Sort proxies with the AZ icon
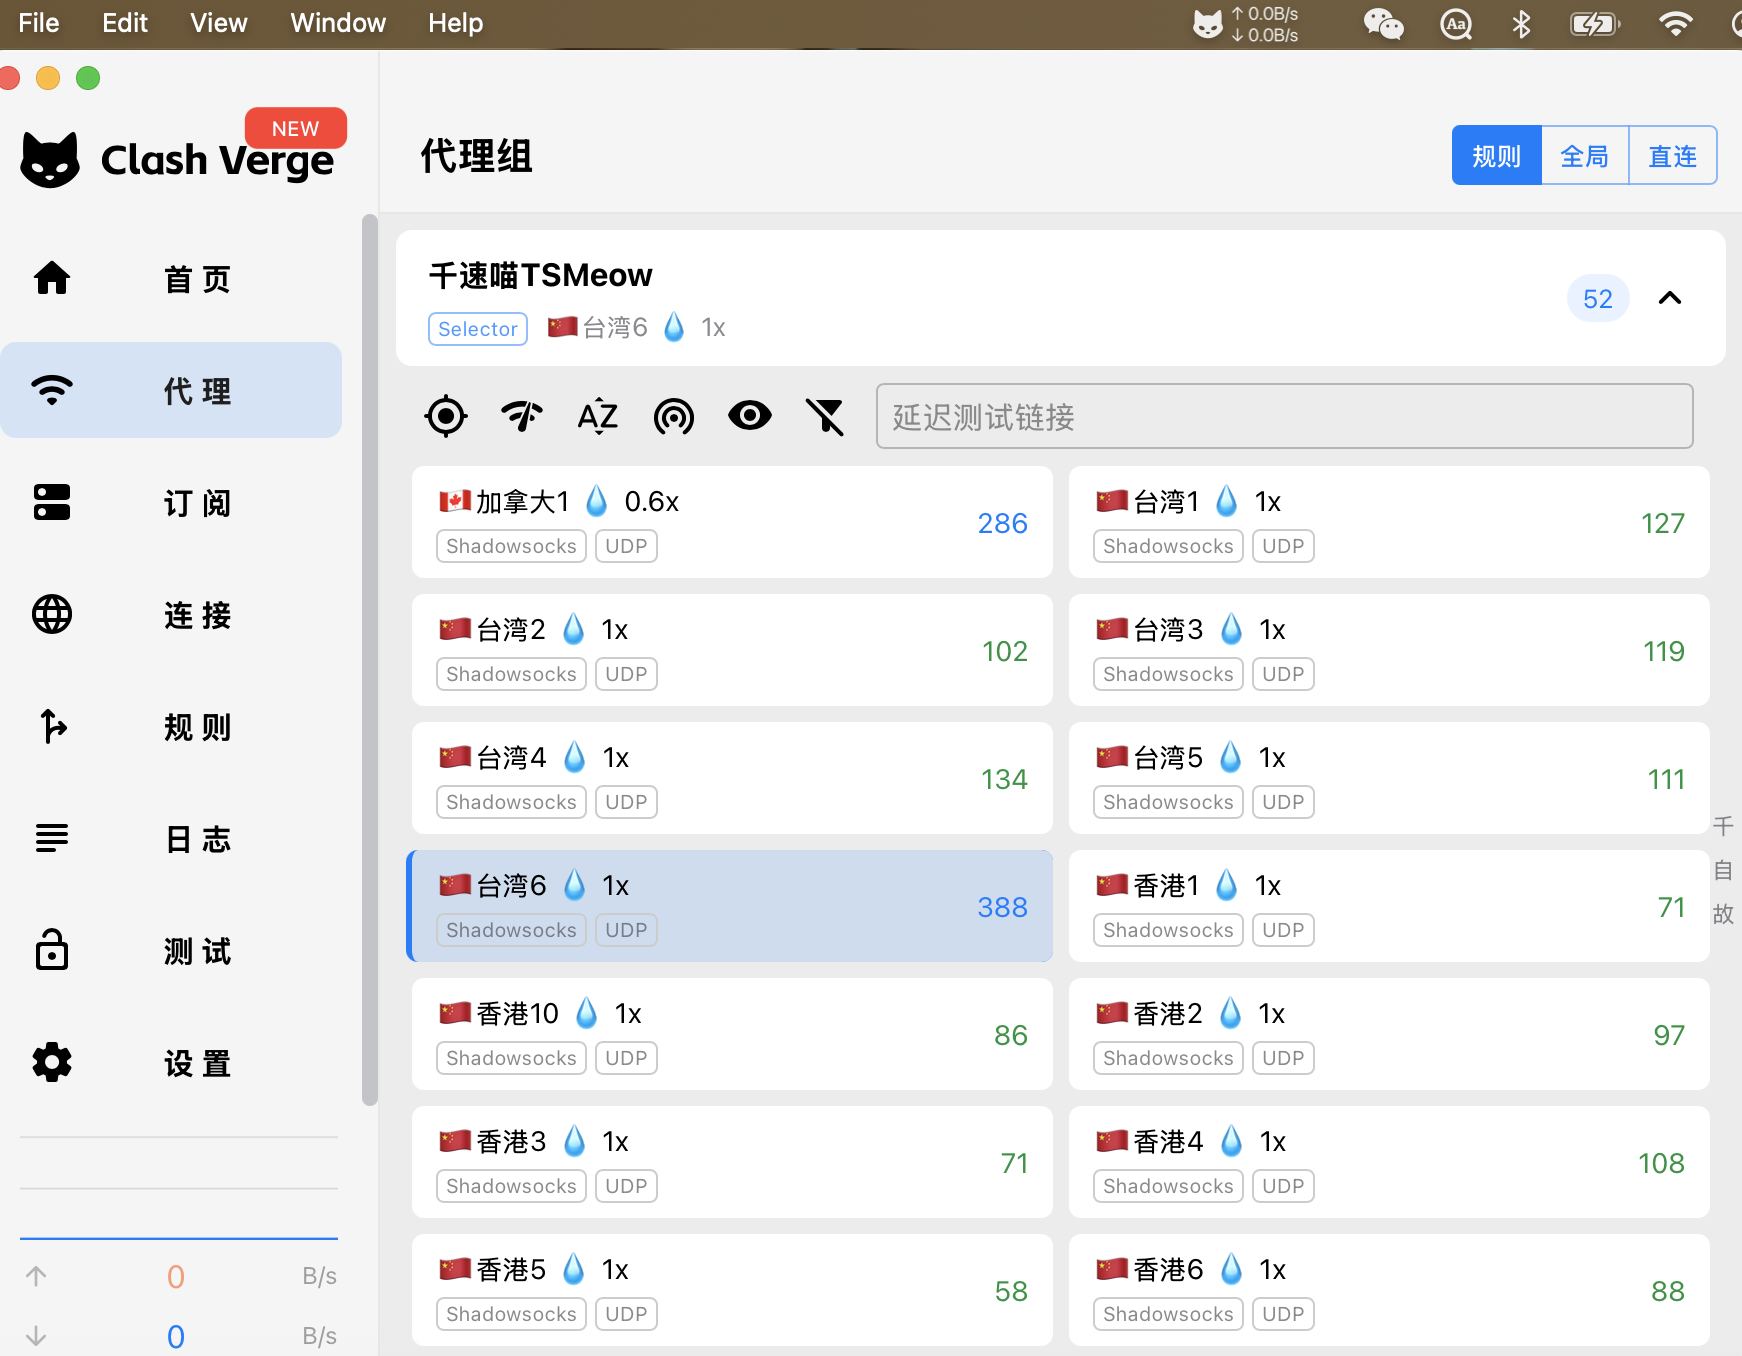The height and width of the screenshot is (1356, 1742). [598, 416]
